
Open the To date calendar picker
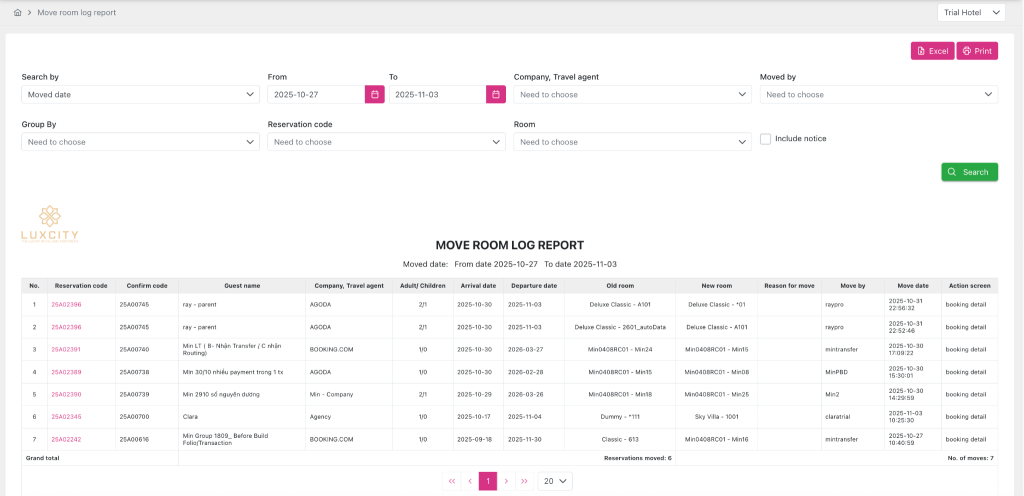[x=496, y=94]
